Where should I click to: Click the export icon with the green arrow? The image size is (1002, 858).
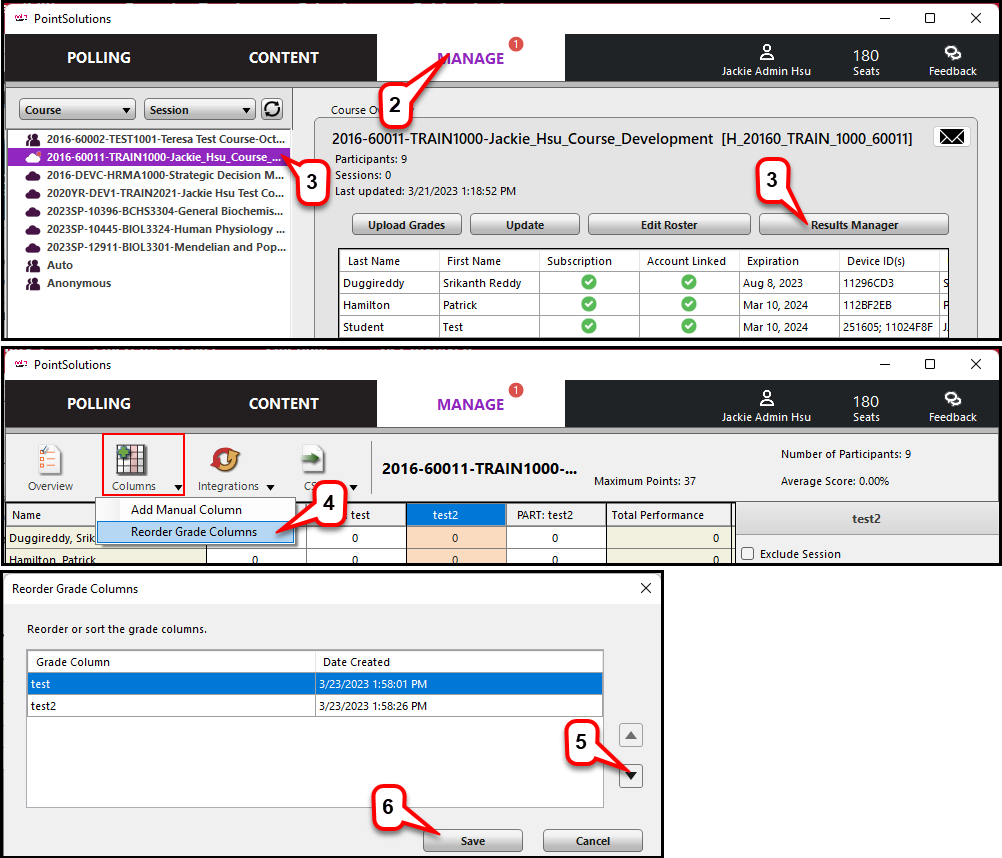[312, 459]
